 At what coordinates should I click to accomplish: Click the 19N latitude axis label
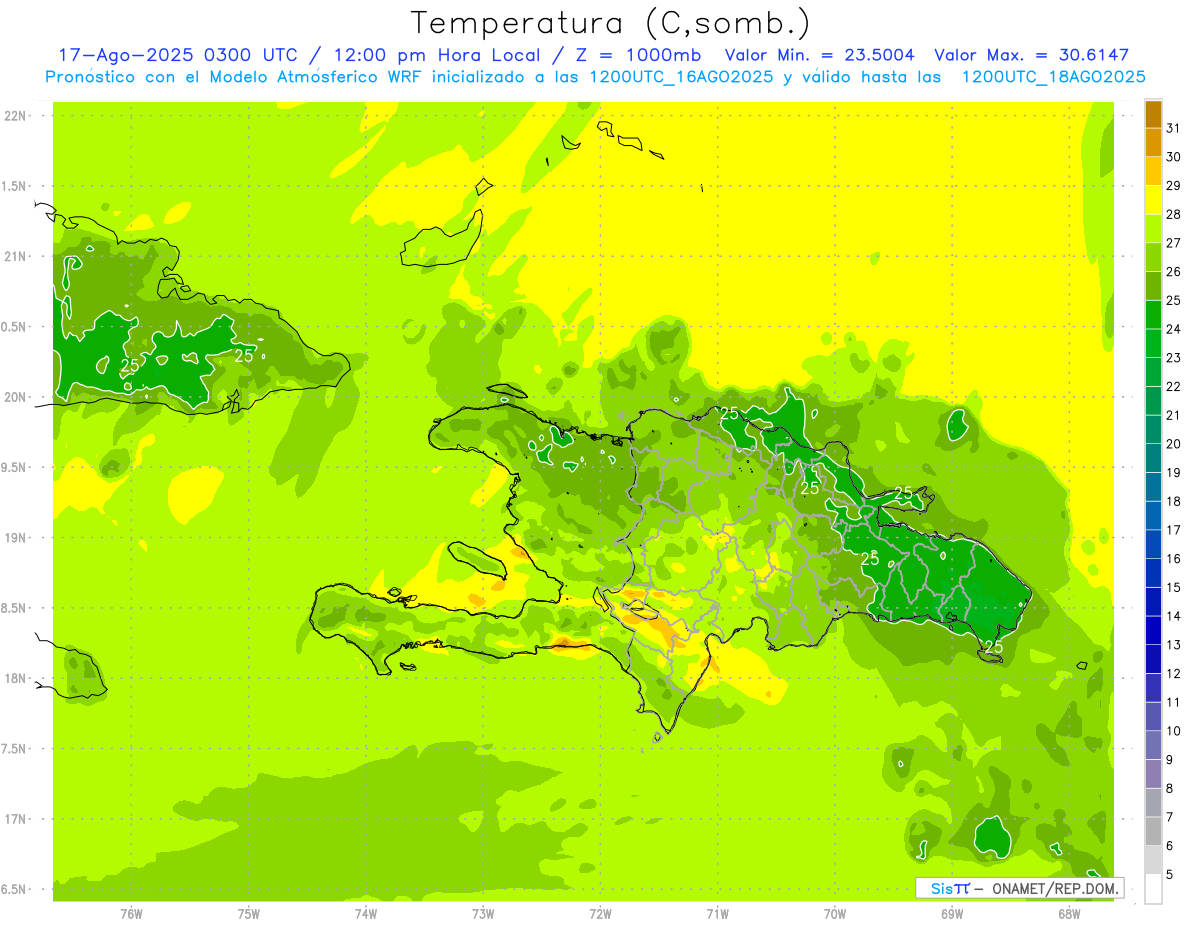click(x=15, y=538)
